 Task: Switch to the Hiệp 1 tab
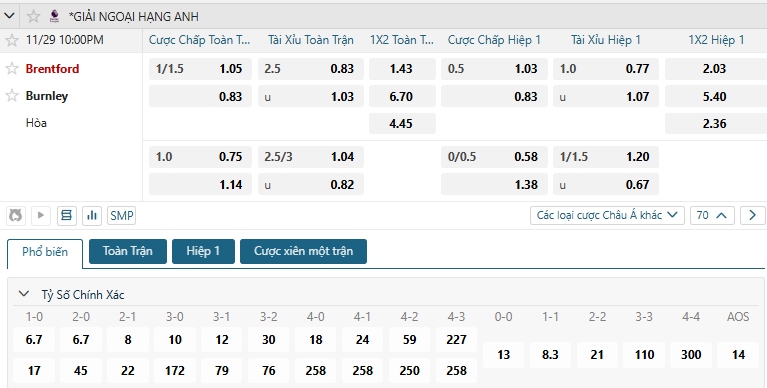[203, 251]
